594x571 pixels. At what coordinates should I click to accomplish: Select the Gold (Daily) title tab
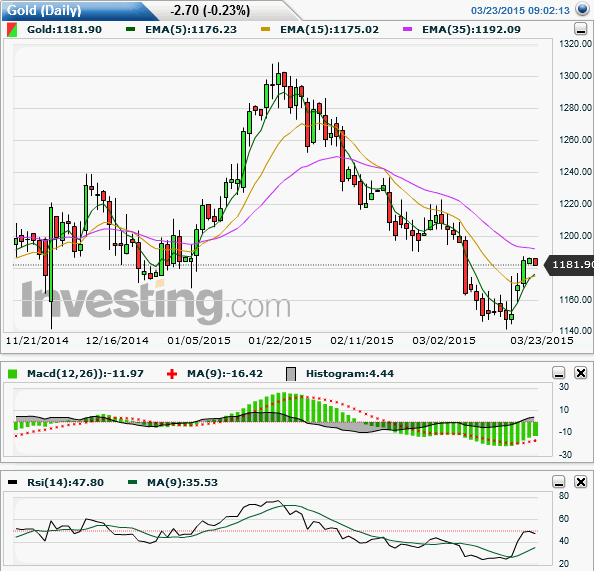pyautogui.click(x=44, y=11)
